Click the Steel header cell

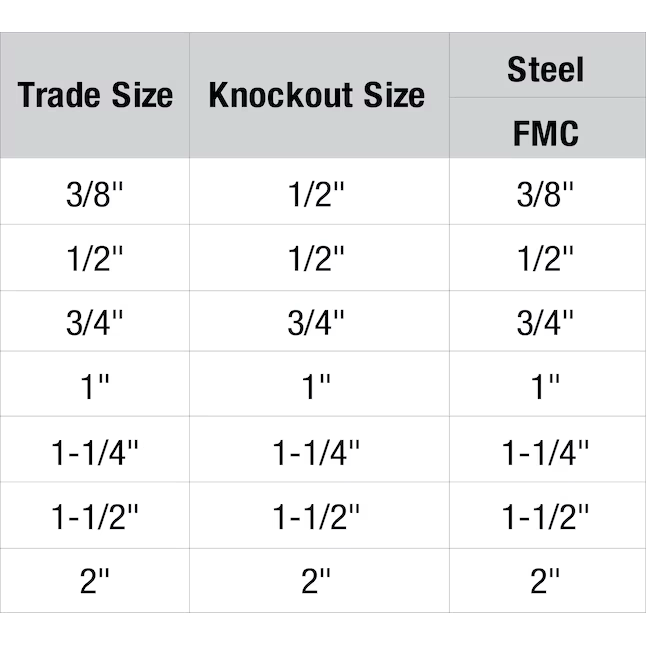click(545, 70)
